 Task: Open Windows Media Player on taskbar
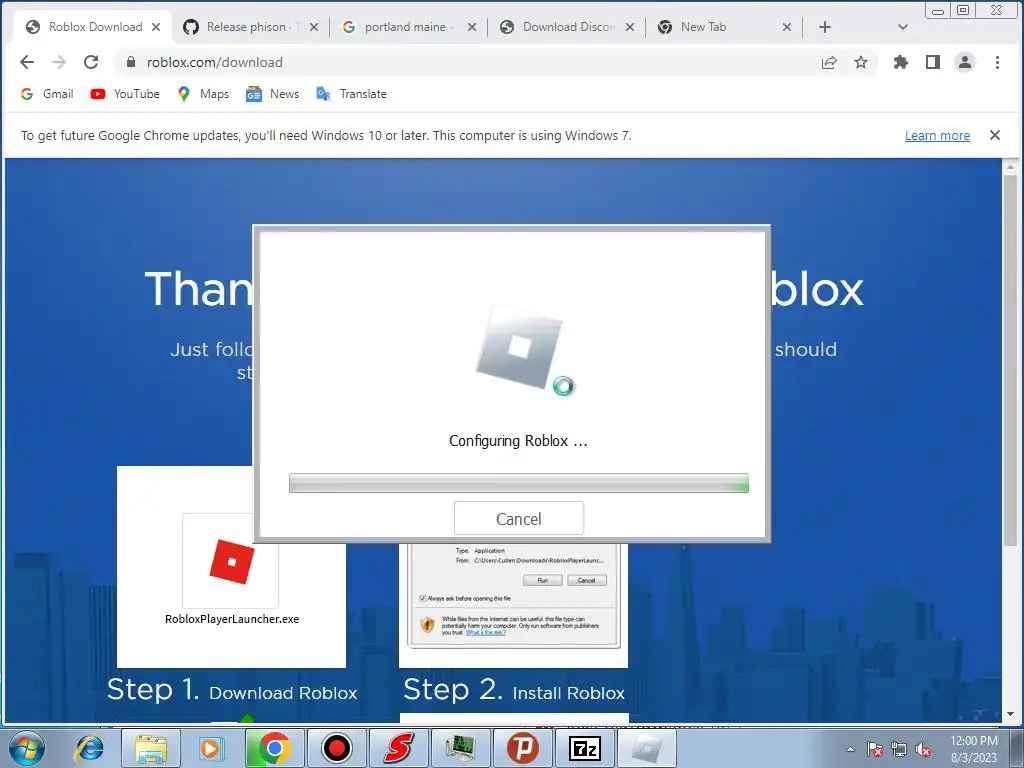click(211, 748)
